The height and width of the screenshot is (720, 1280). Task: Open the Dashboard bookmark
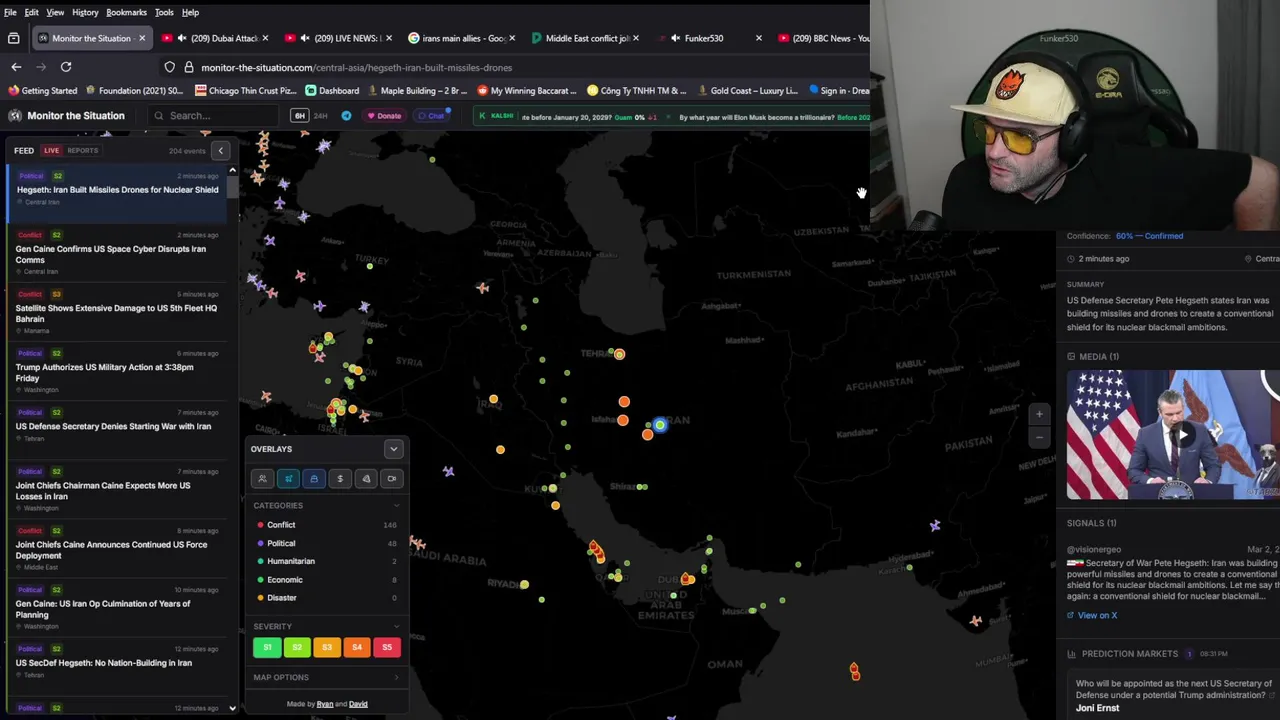[332, 90]
